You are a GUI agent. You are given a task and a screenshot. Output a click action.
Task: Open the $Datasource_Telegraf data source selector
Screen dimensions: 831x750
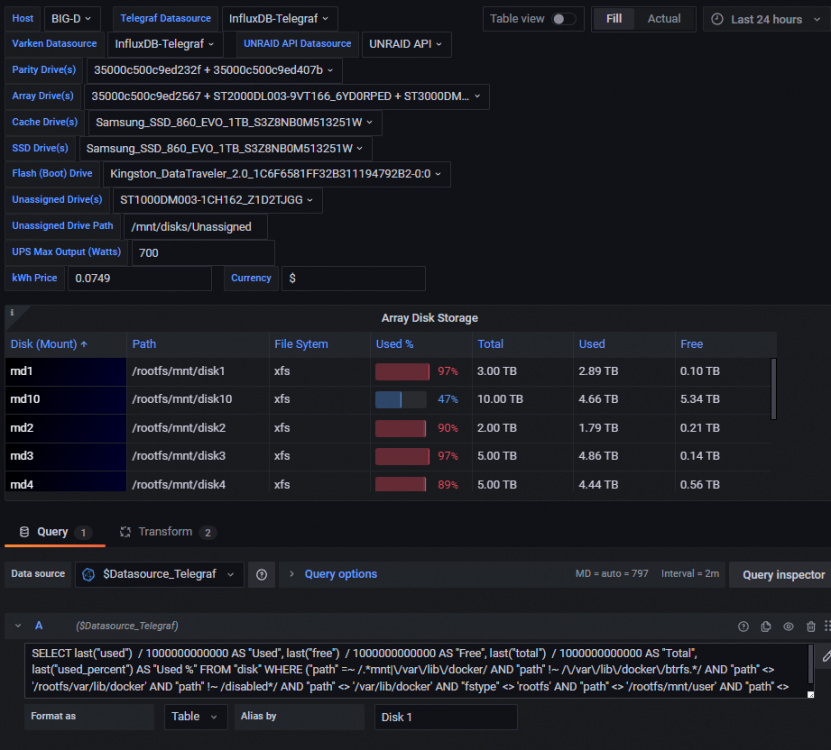point(159,575)
